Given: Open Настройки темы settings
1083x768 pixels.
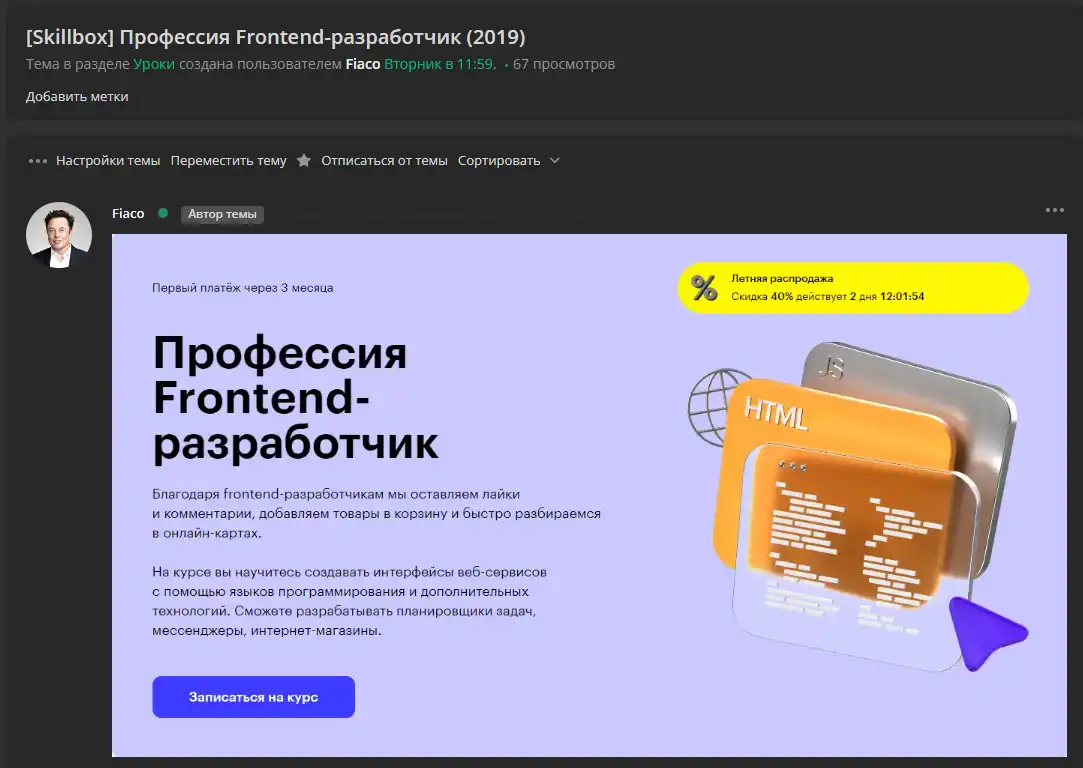Looking at the screenshot, I should click(108, 160).
